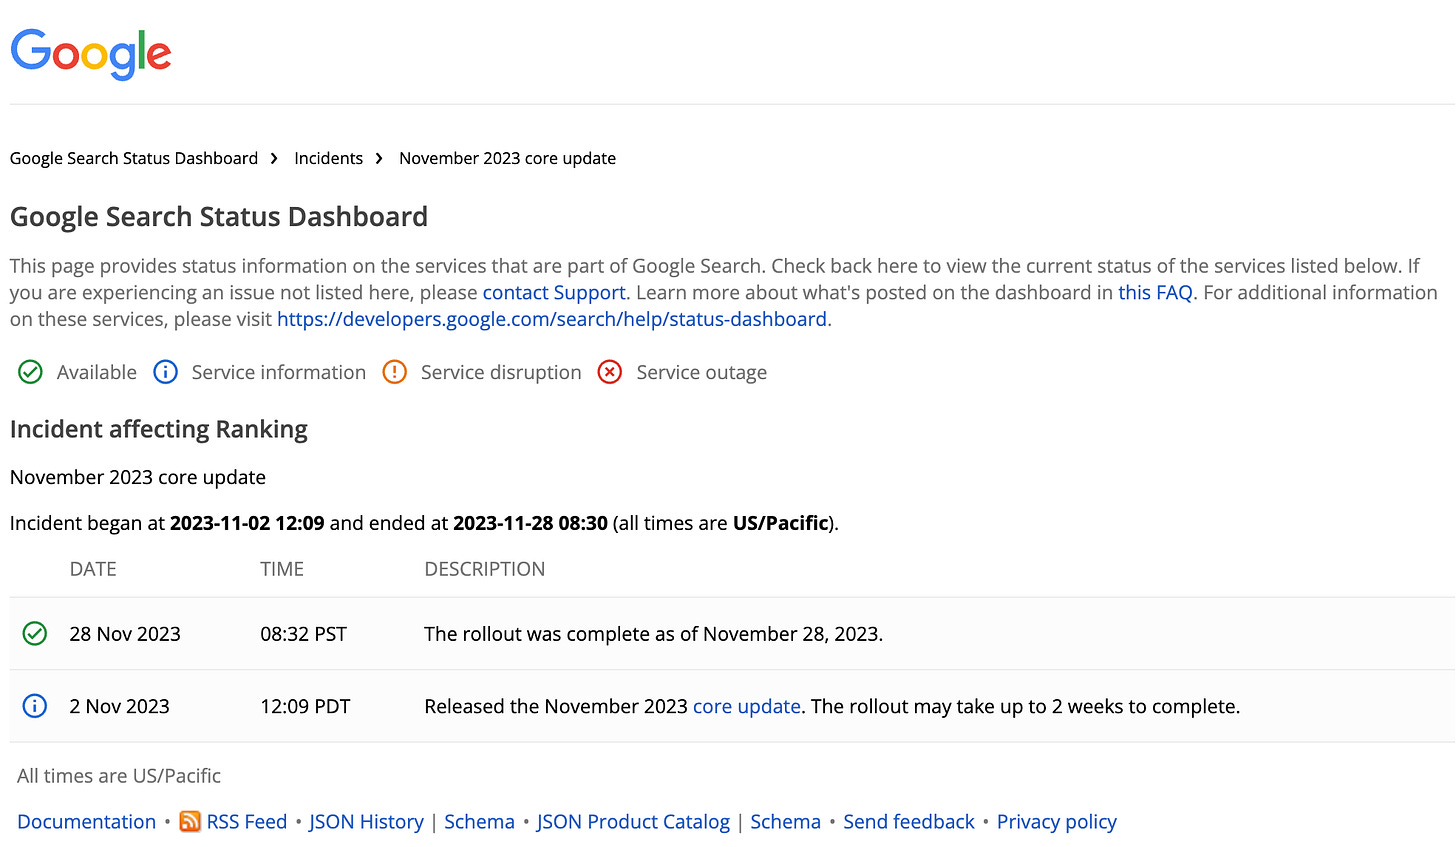Click the green Available status icon

click(30, 371)
